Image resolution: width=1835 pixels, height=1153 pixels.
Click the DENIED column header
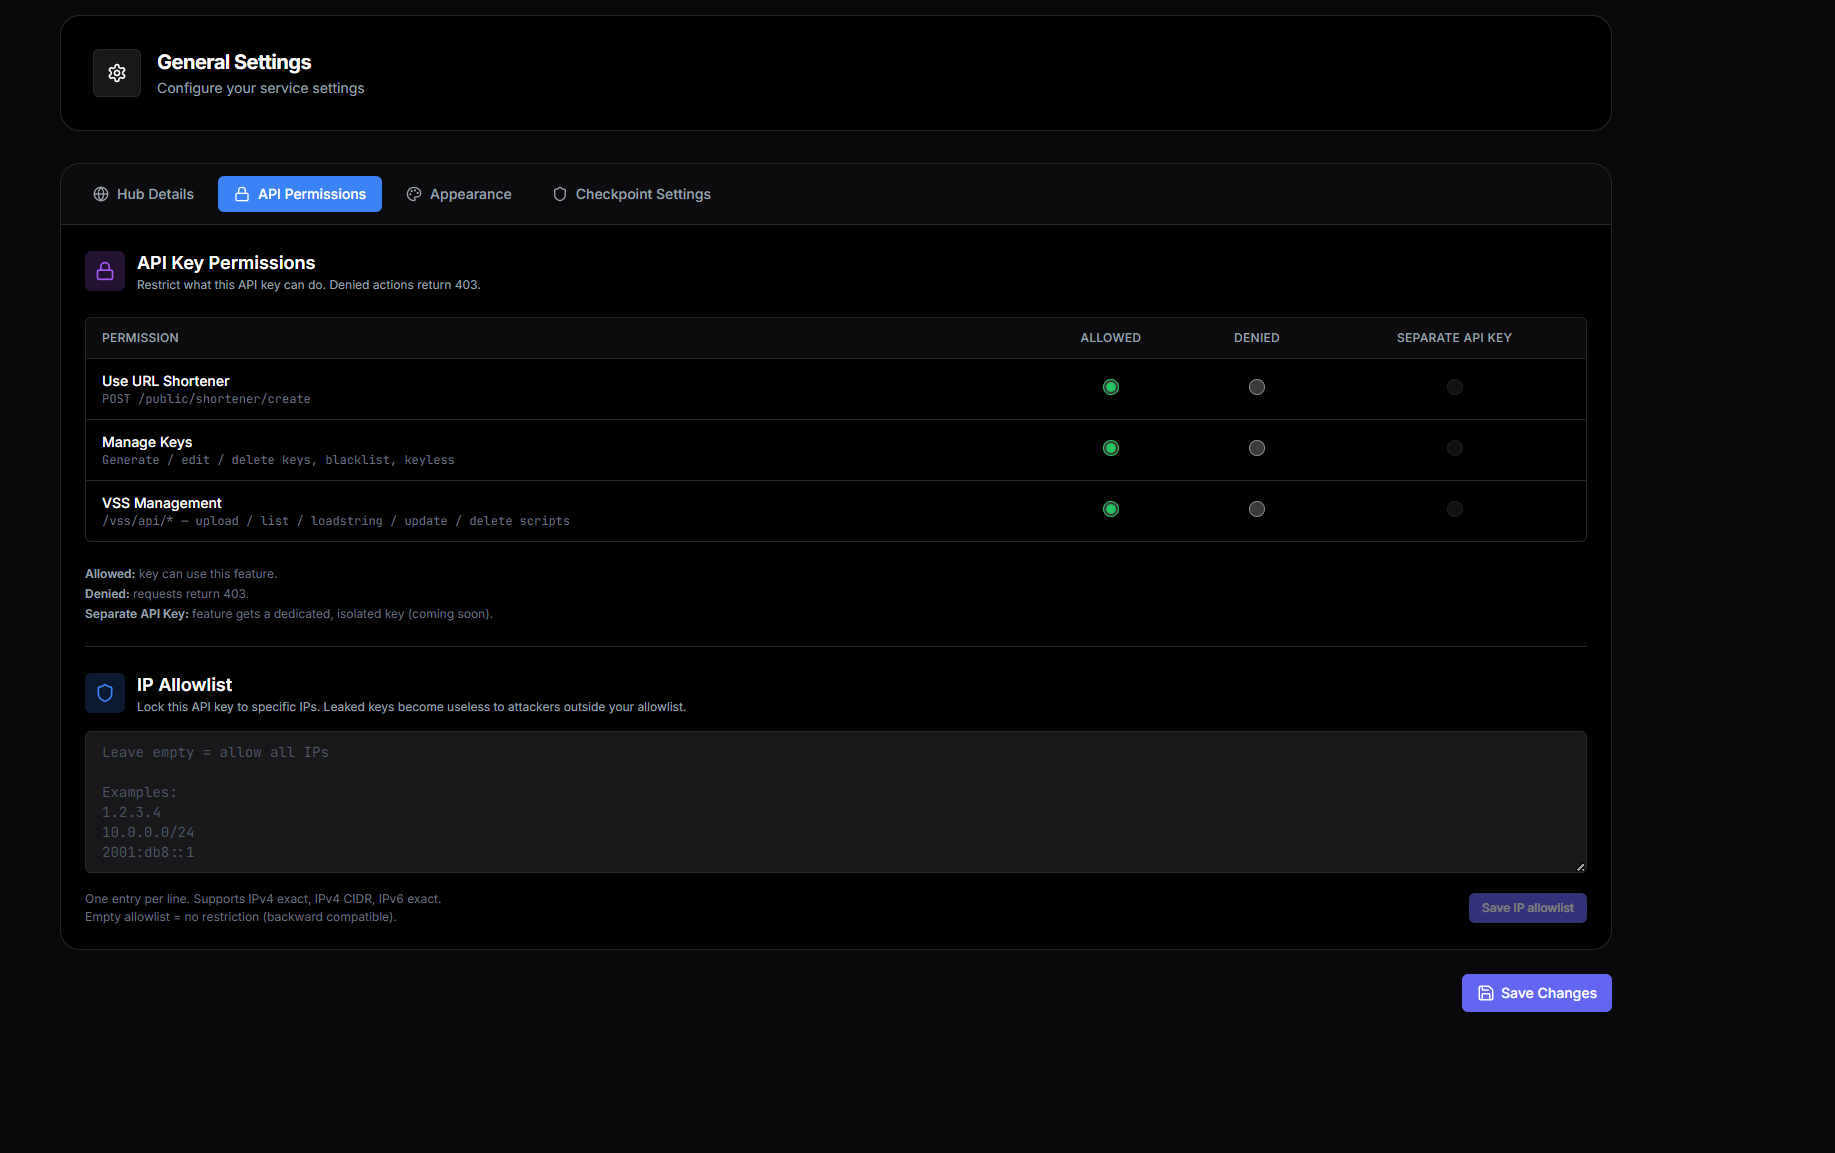click(1257, 338)
